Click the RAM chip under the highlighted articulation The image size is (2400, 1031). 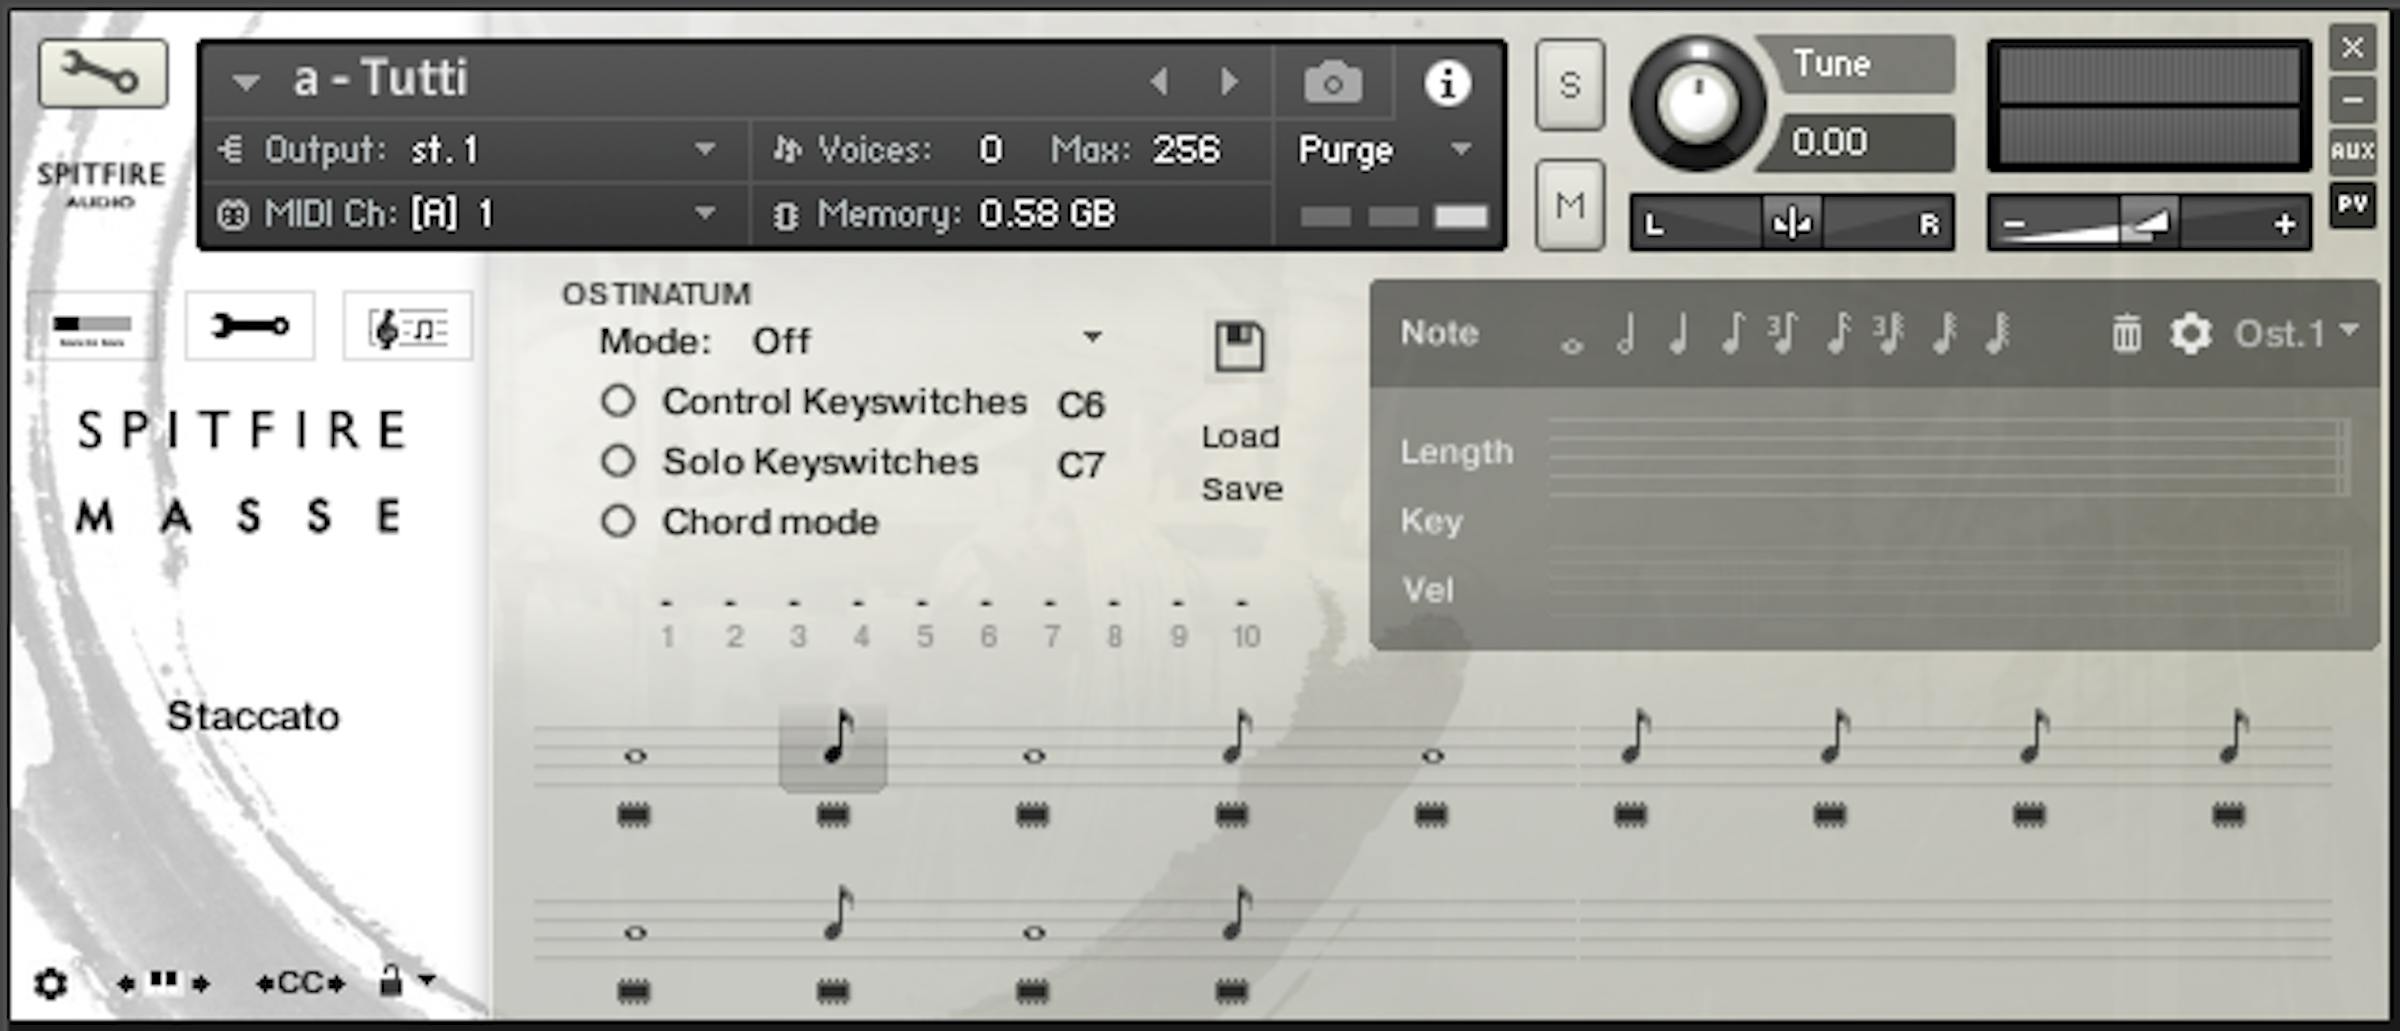tap(833, 816)
